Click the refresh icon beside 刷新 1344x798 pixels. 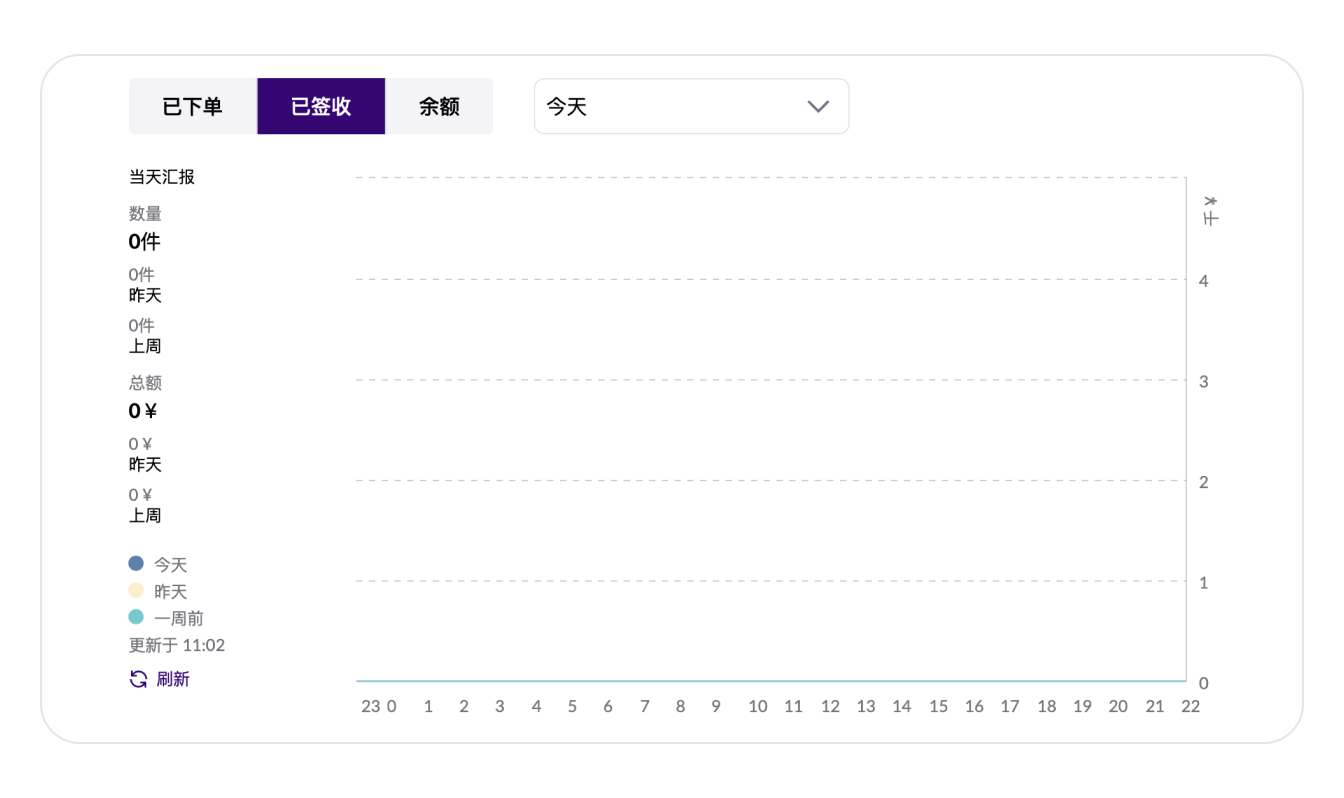tap(137, 679)
